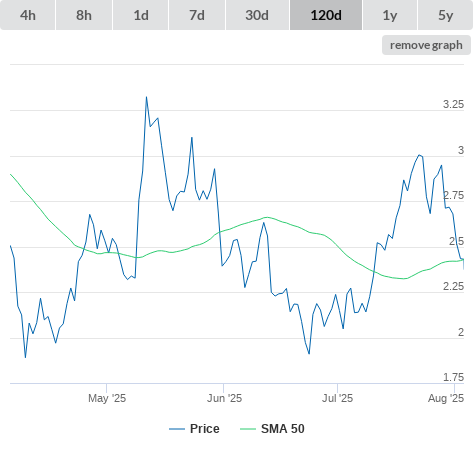474x455 pixels.
Task: Open the 7d time range view
Action: click(x=197, y=15)
